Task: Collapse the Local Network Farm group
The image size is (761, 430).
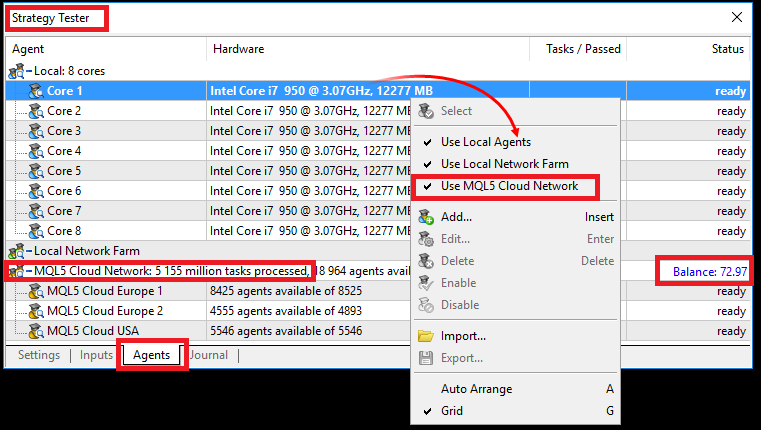Action: 29,251
